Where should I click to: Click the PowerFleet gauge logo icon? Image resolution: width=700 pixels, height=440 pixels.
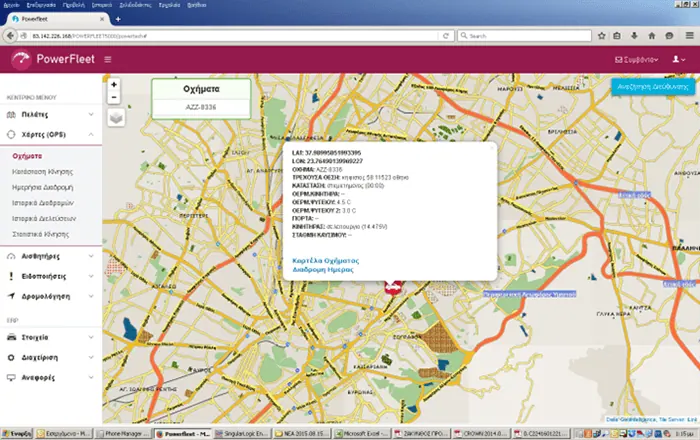point(21,59)
